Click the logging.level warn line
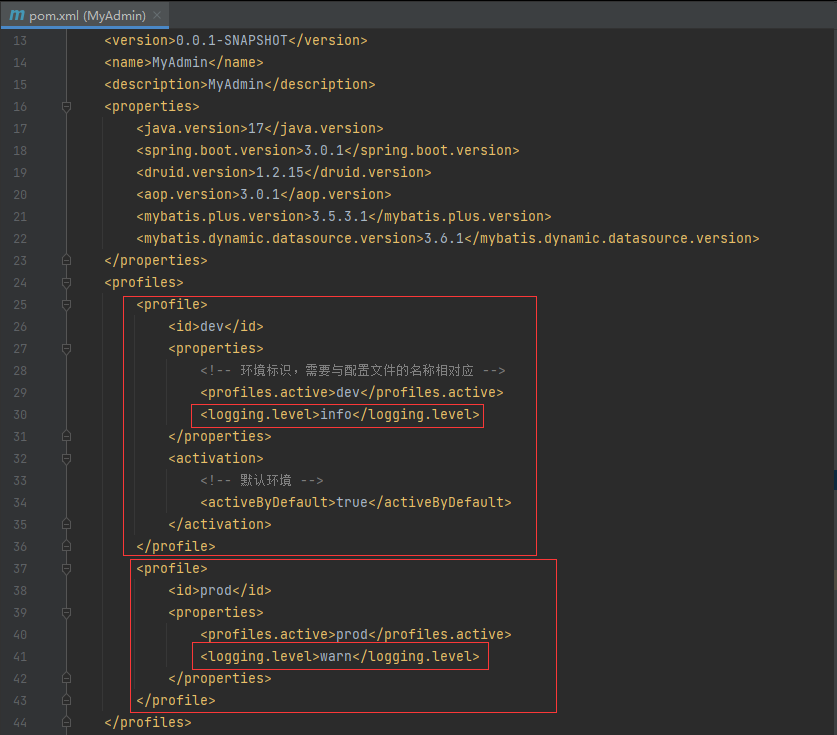This screenshot has height=735, width=837. point(340,657)
